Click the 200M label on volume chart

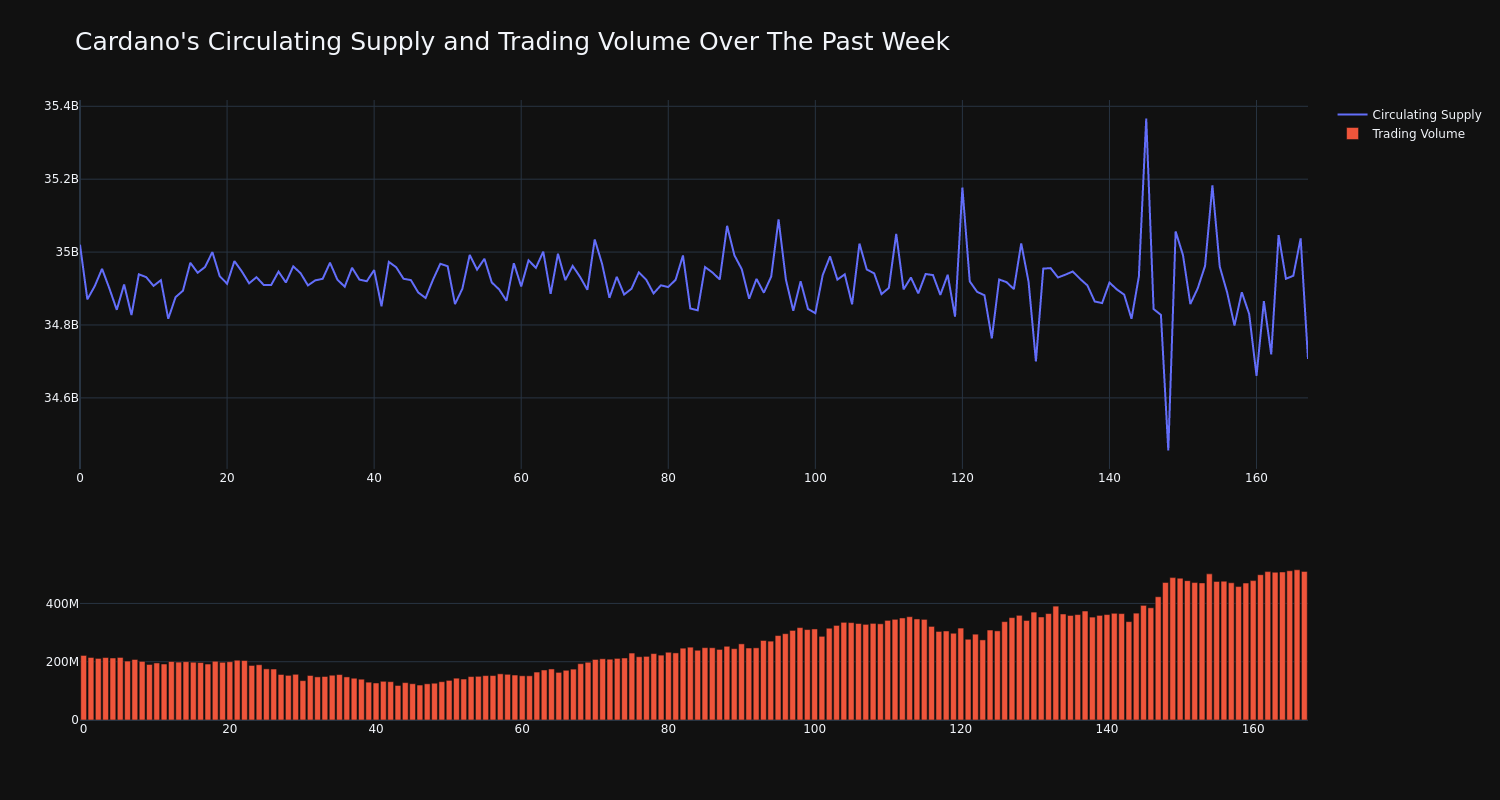point(62,662)
